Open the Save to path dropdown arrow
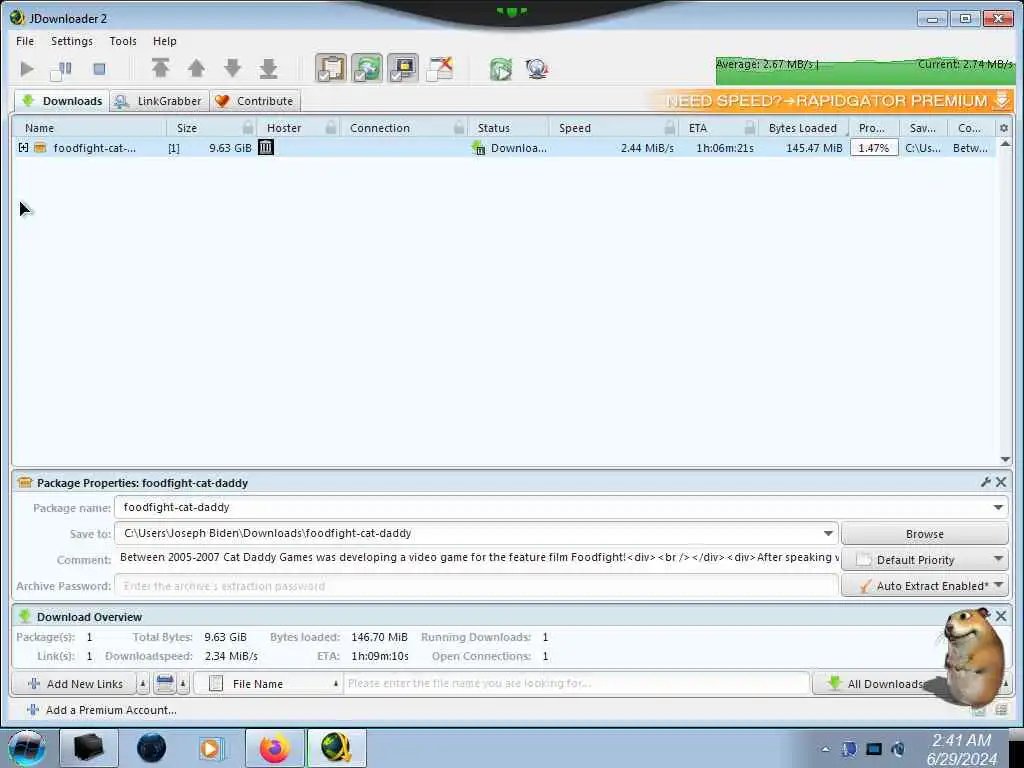The height and width of the screenshot is (768, 1024). (828, 534)
